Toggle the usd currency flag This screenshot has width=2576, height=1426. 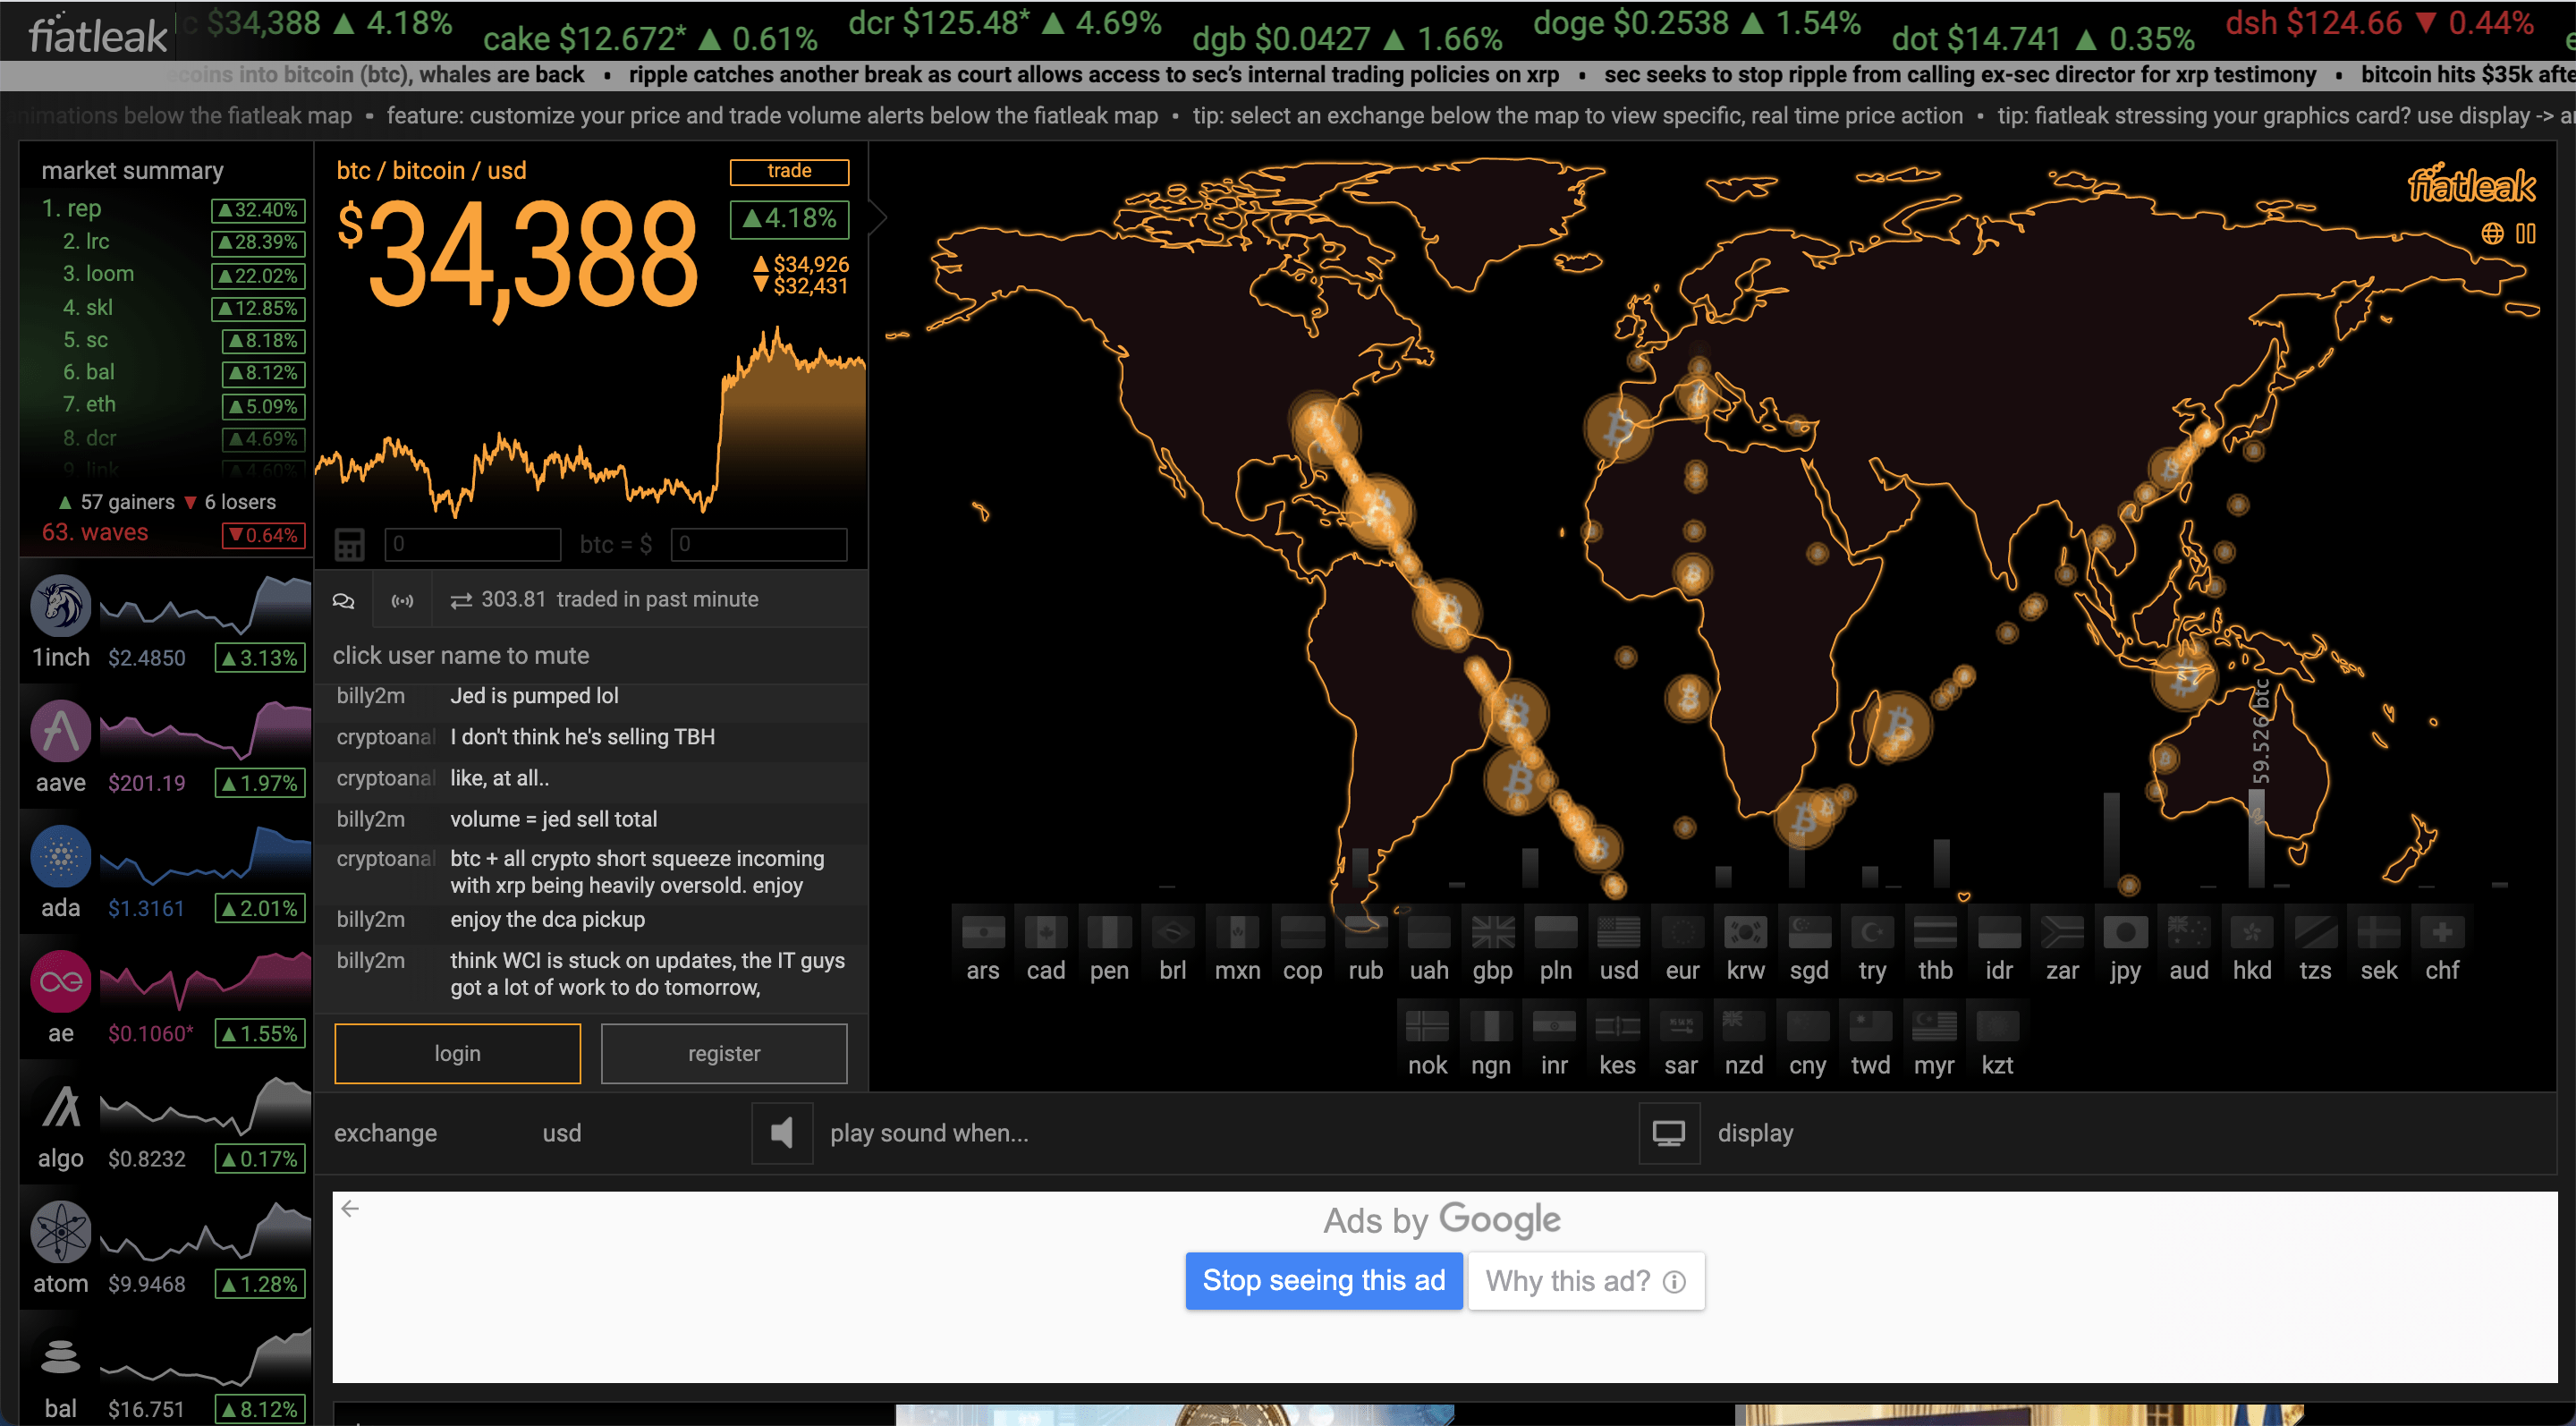tap(1618, 933)
